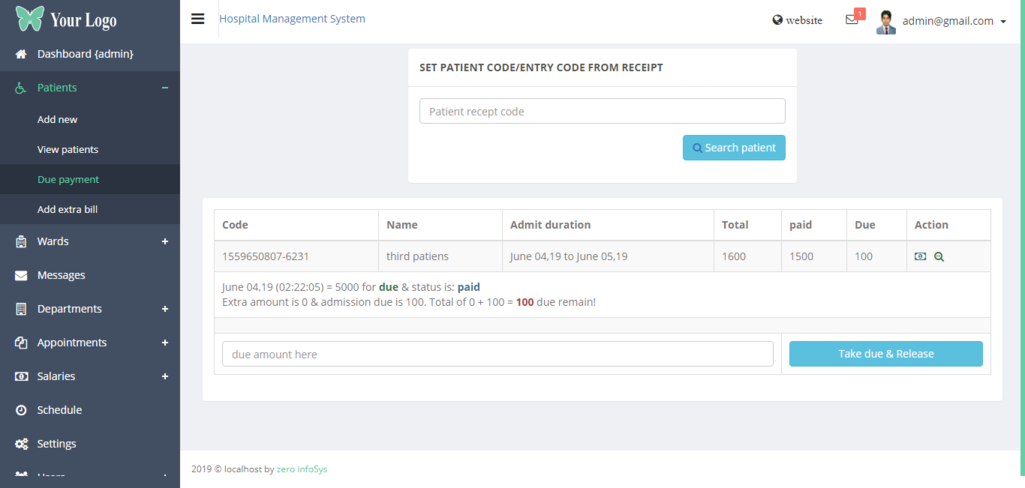This screenshot has height=488, width=1025.
Task: Open the Messages sidebar item
Action: click(x=61, y=275)
